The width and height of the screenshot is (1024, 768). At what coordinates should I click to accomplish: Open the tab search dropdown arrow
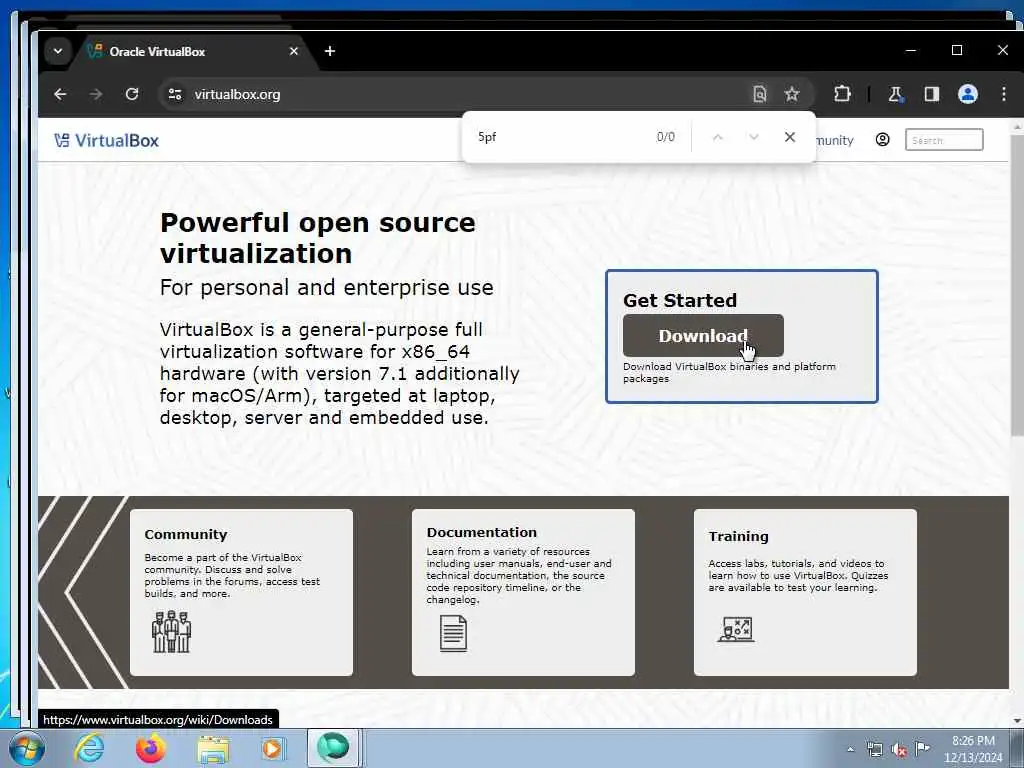tap(58, 51)
